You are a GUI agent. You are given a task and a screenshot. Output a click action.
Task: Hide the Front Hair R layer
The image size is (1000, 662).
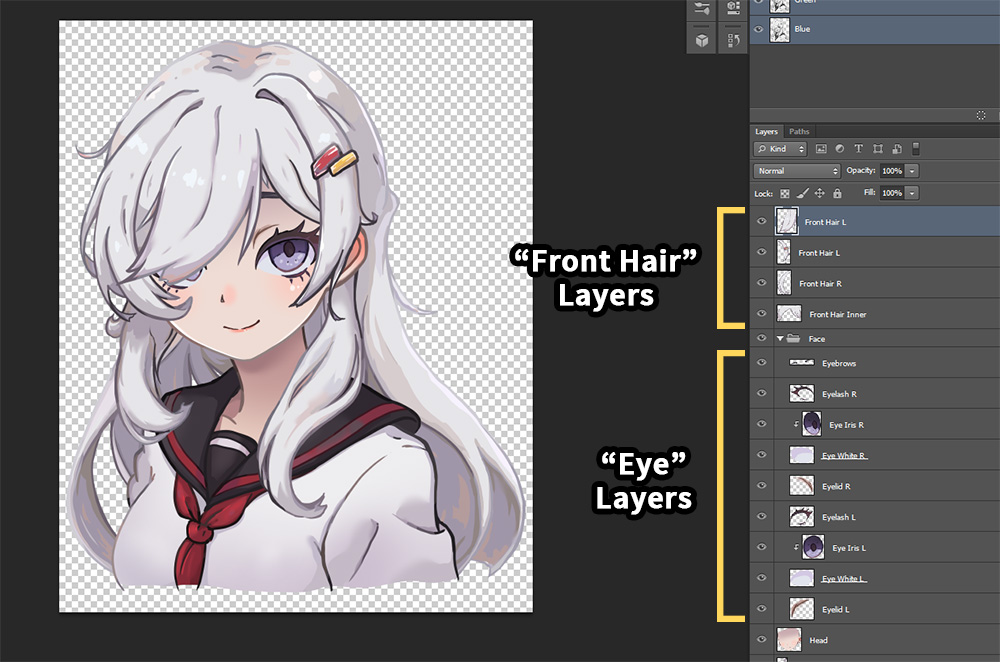coord(761,283)
